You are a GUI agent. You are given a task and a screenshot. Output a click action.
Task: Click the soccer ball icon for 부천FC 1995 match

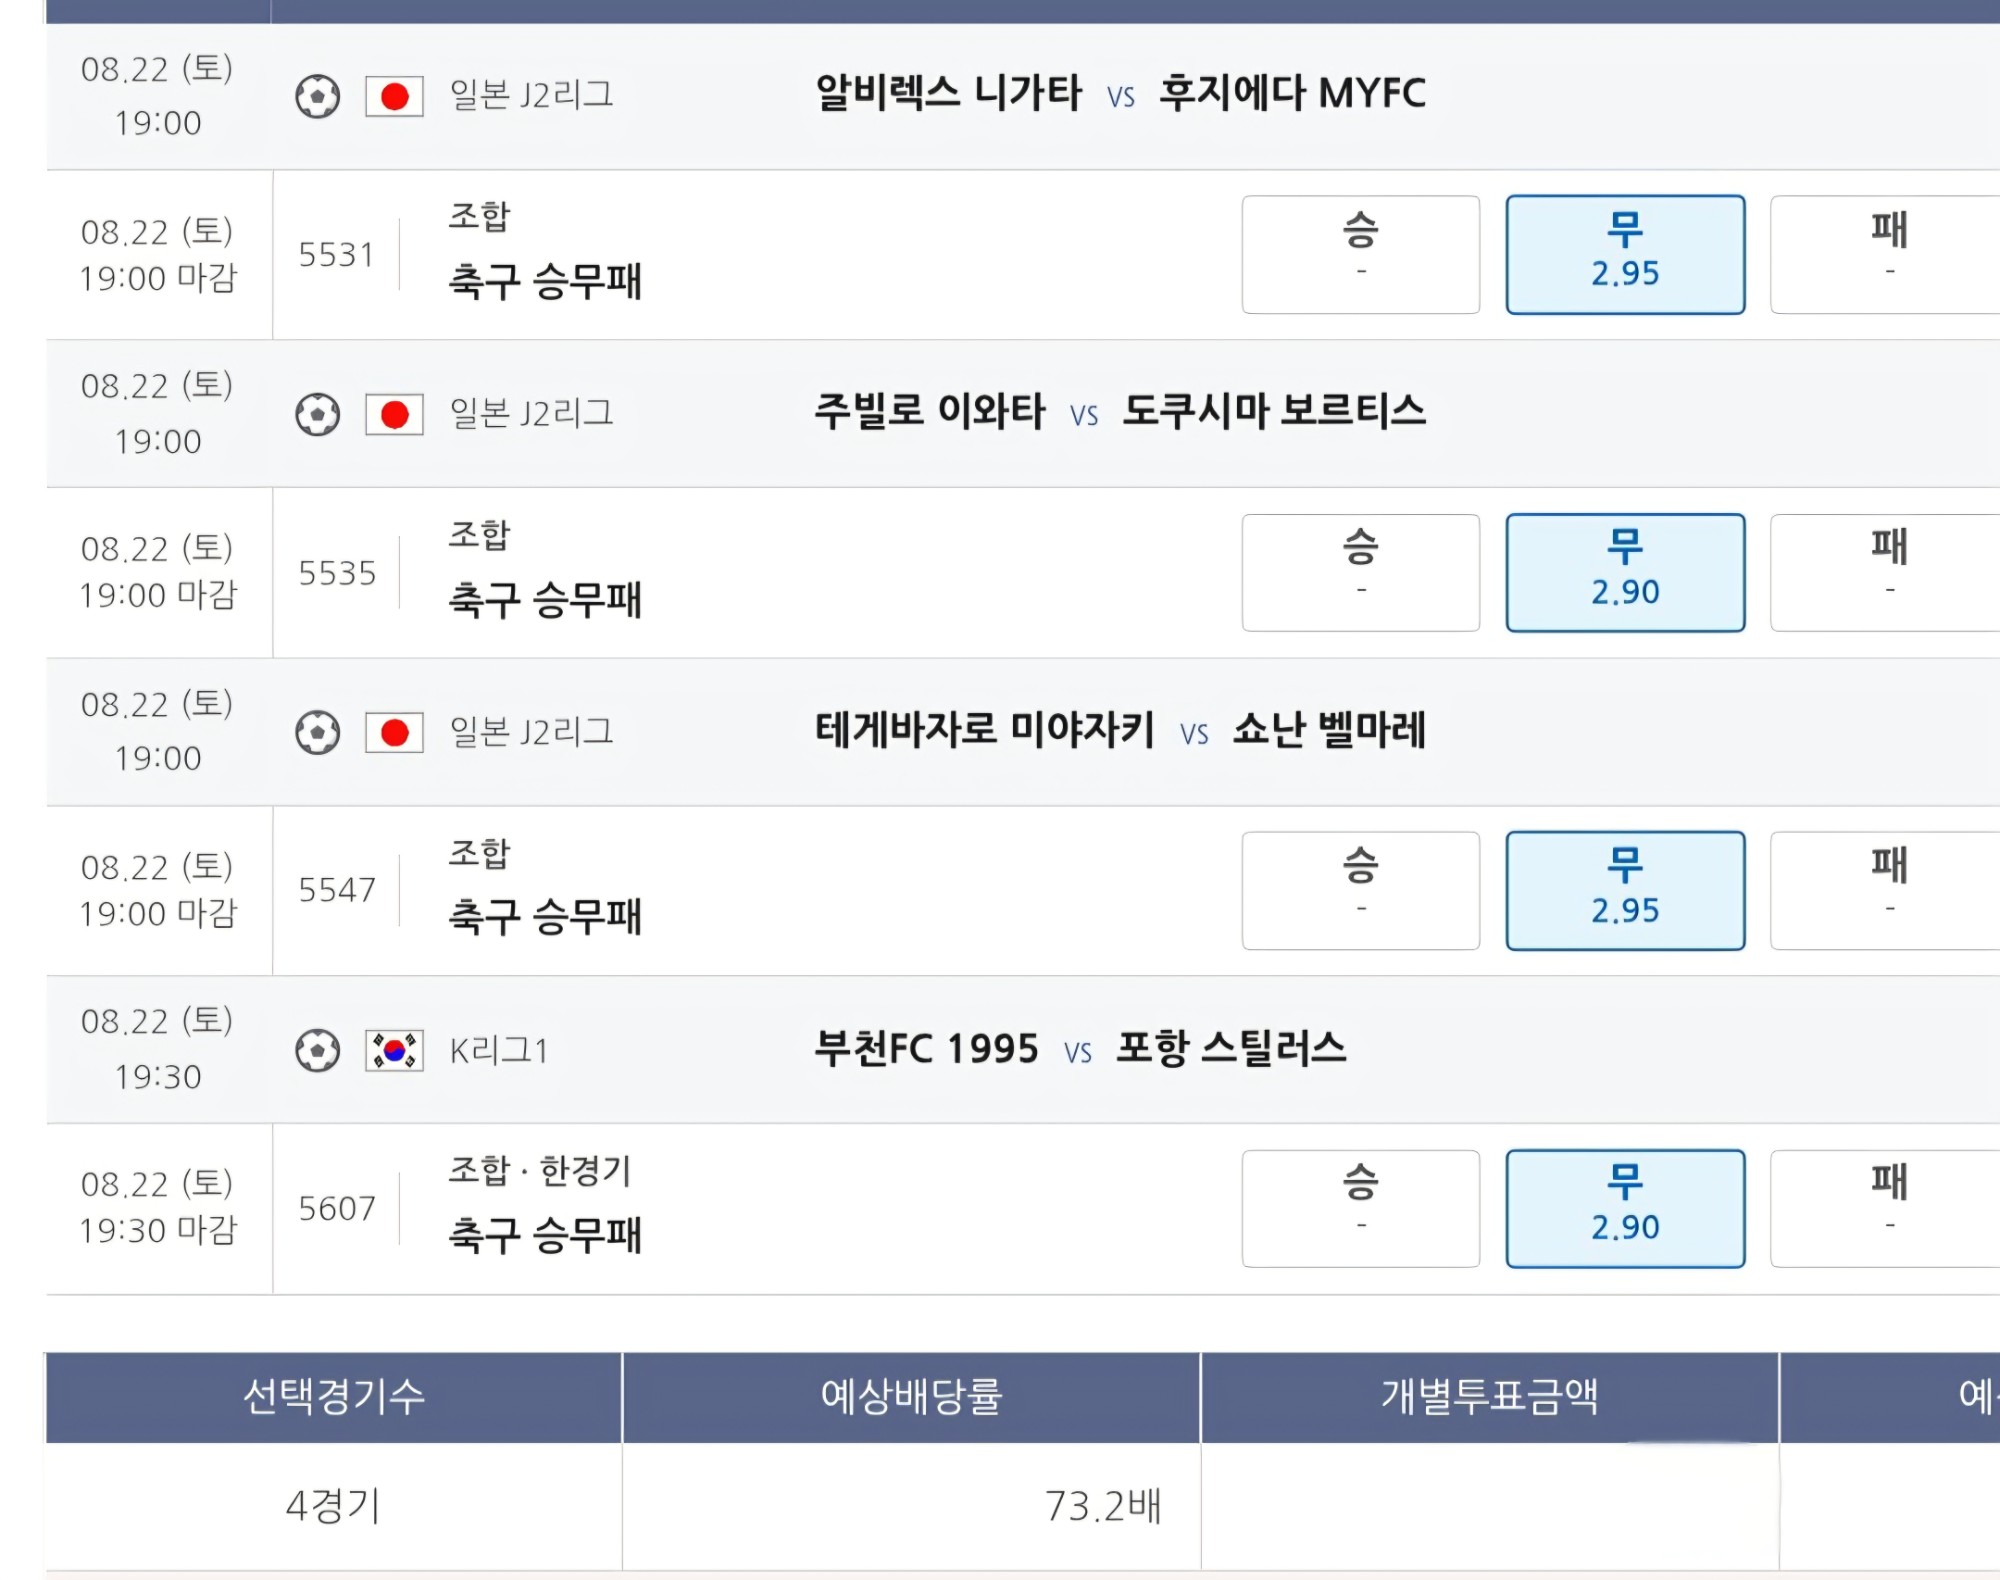318,1050
